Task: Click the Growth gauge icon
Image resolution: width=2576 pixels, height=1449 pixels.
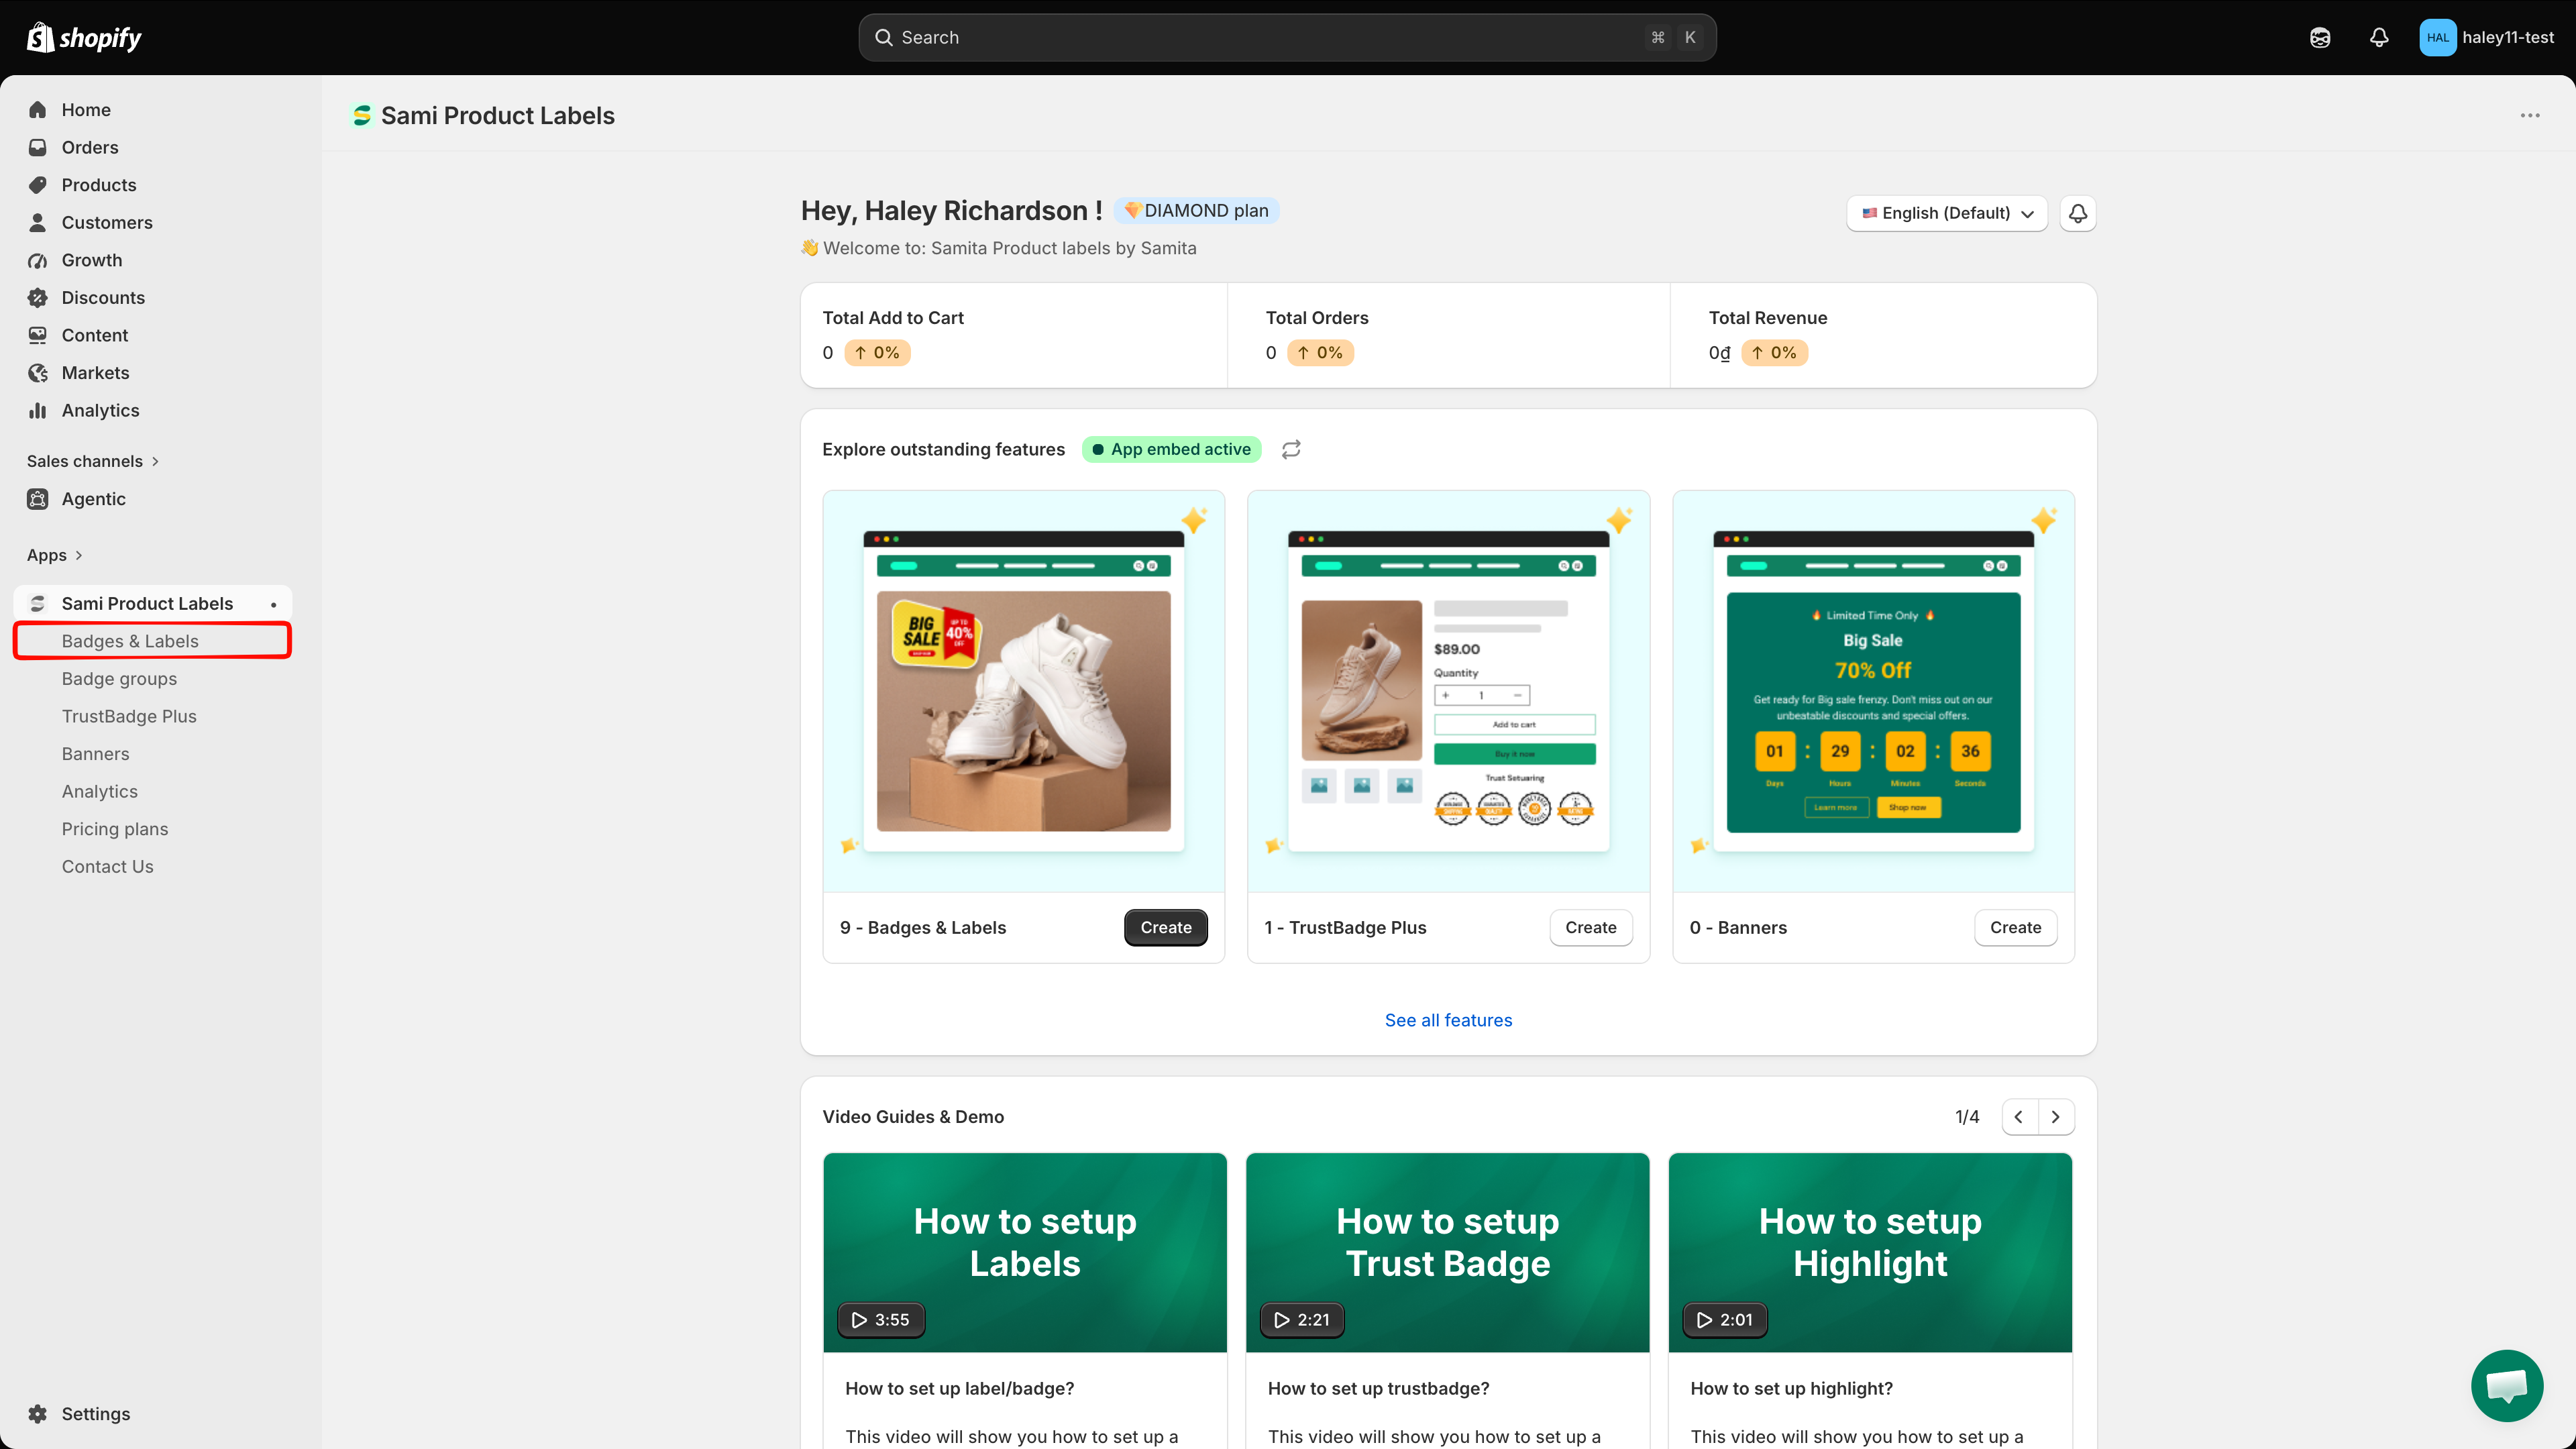Action: [38, 260]
